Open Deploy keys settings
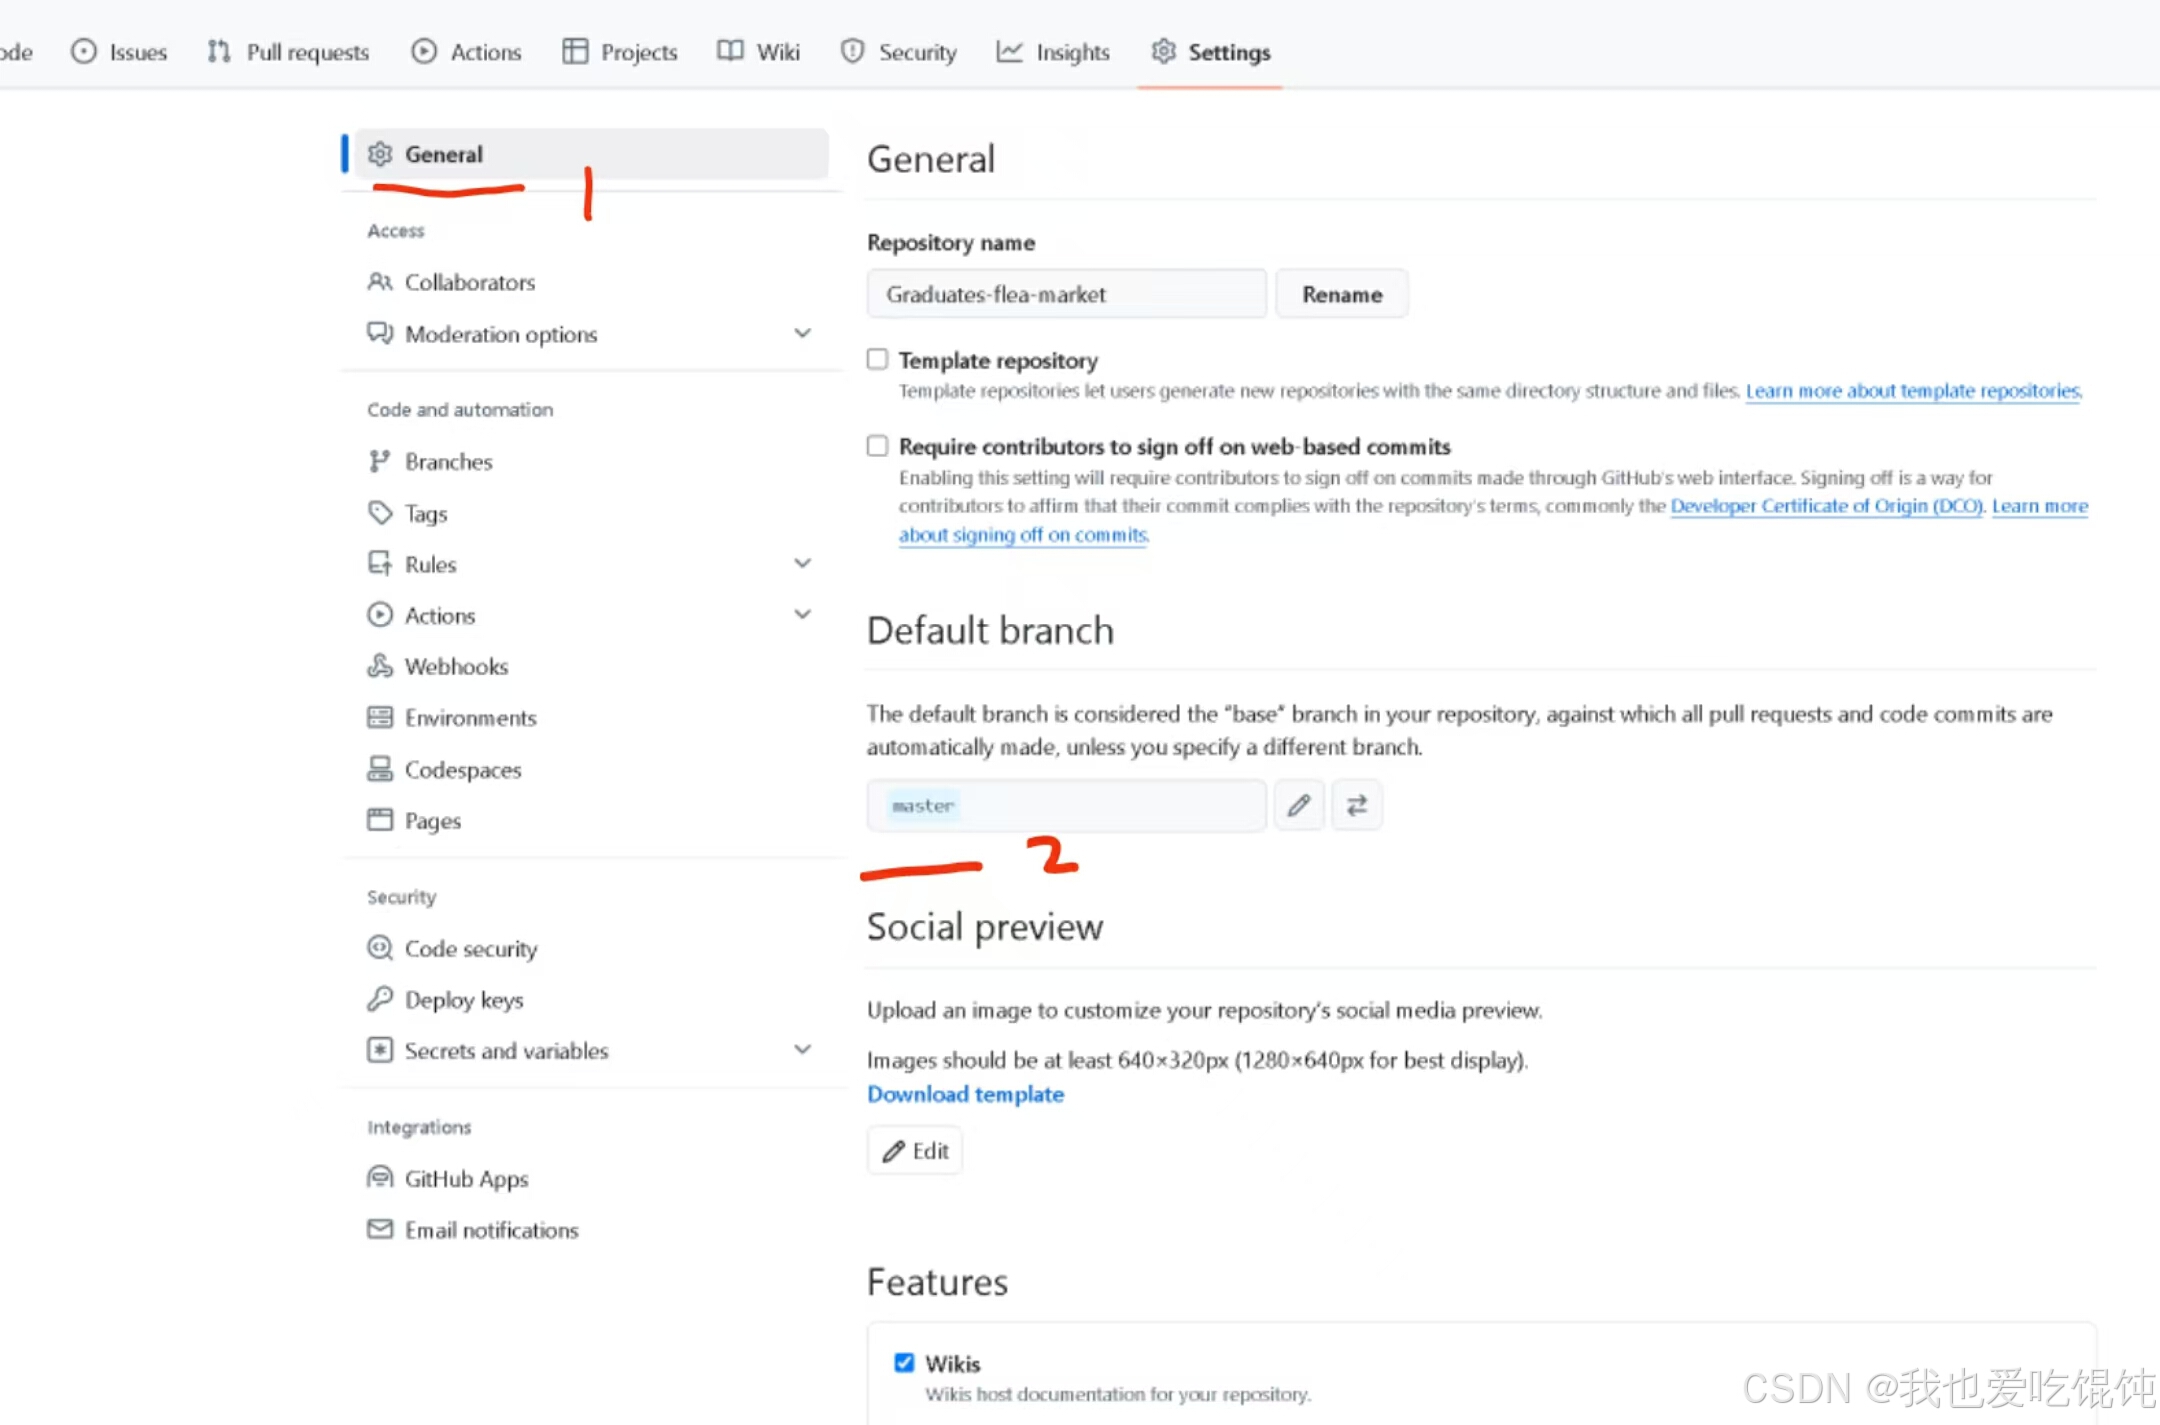The width and height of the screenshot is (2160, 1425). point(464,999)
